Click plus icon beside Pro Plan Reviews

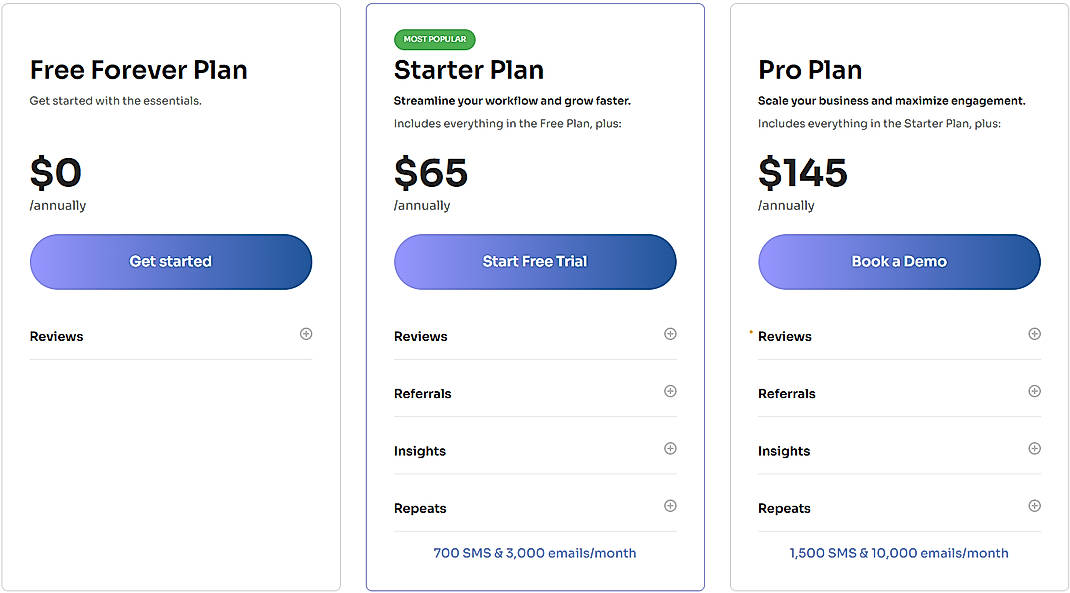(x=1034, y=334)
